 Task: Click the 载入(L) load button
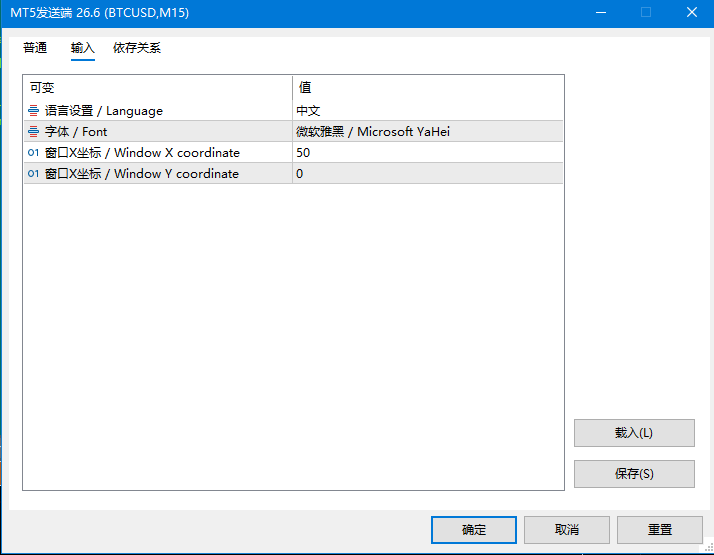(634, 433)
